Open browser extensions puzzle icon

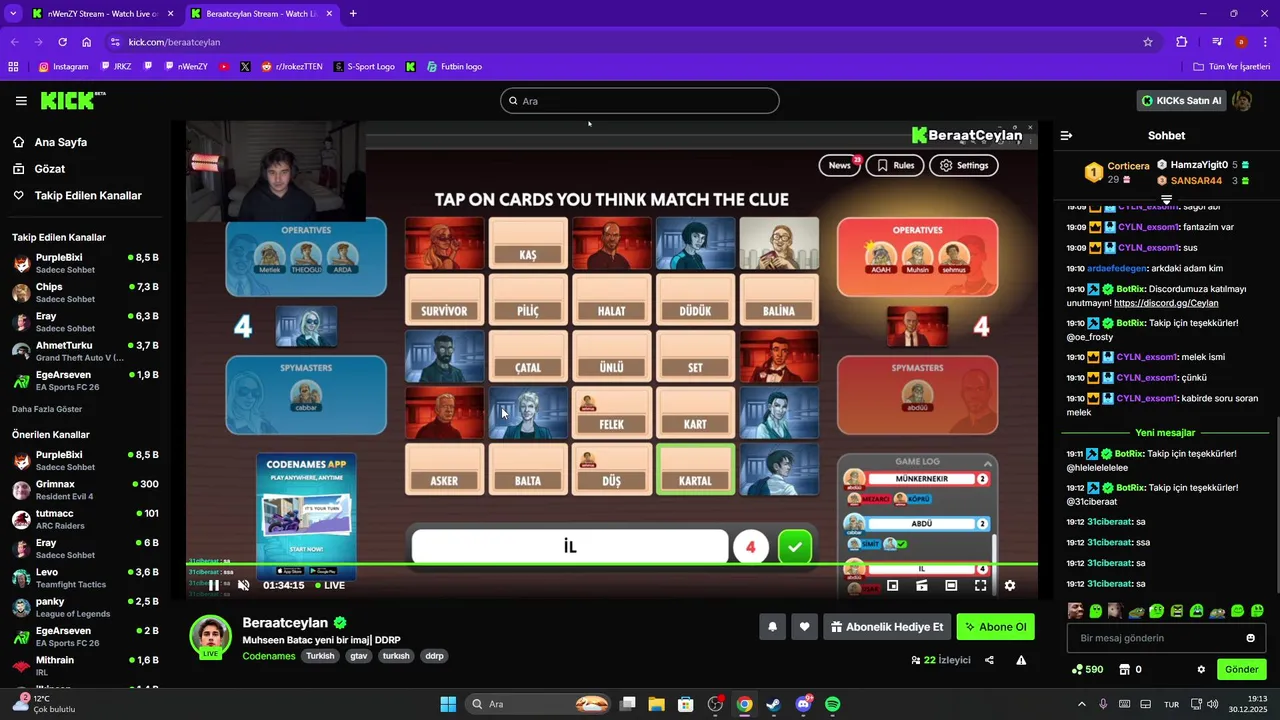1182,42
